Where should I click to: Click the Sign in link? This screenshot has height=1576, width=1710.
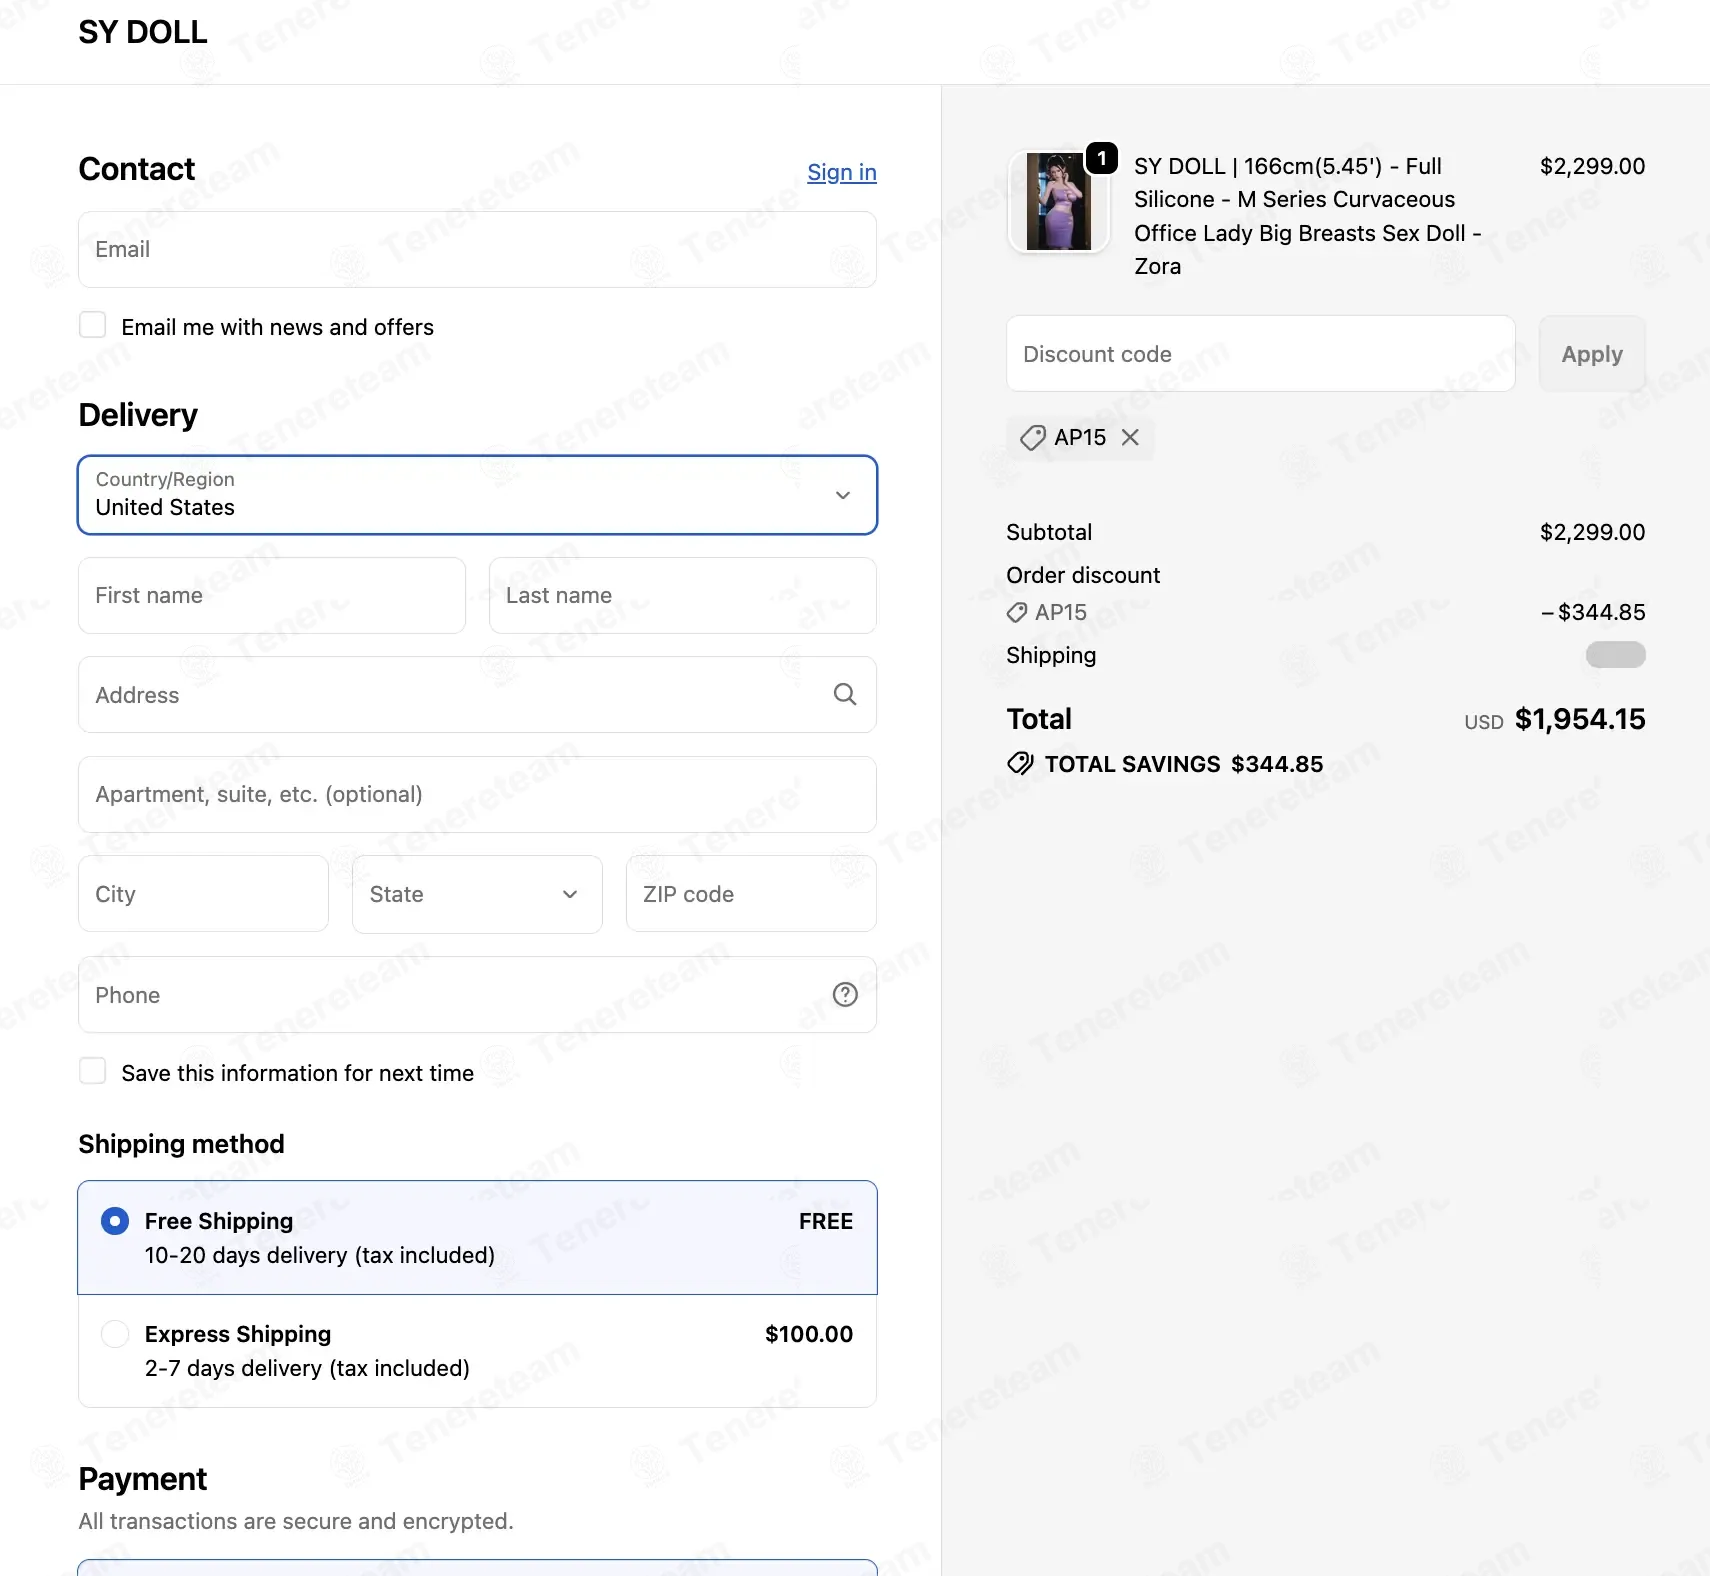click(842, 172)
